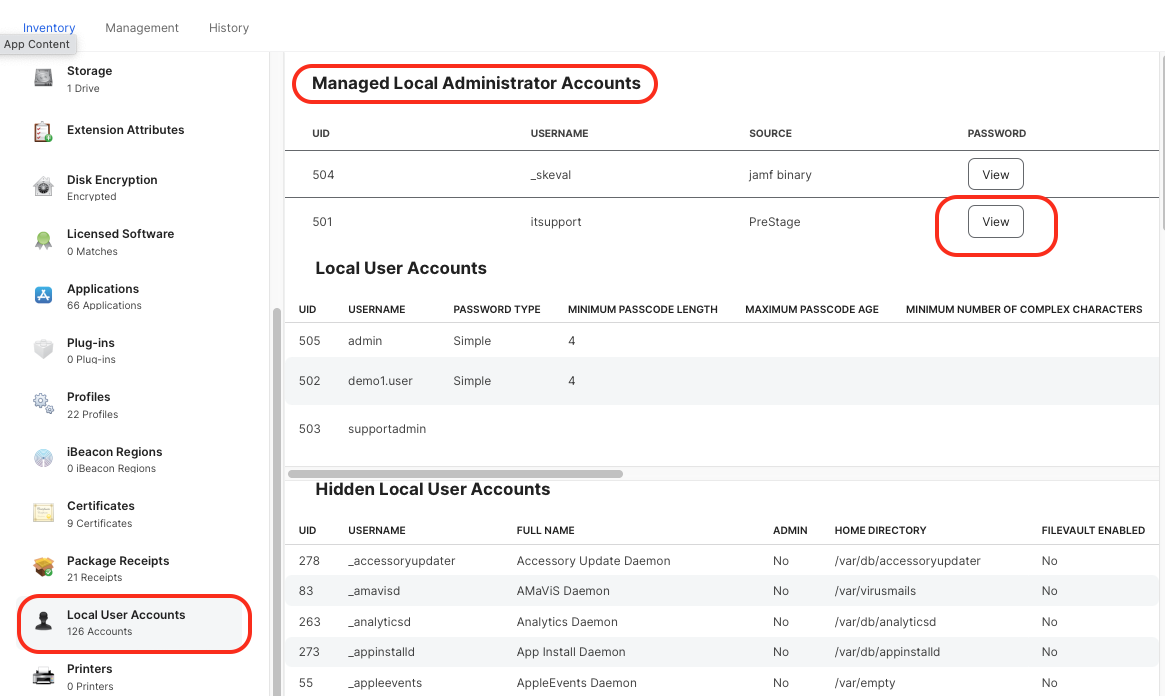Image resolution: width=1165 pixels, height=696 pixels.
Task: Click the Local User Accounts person icon
Action: 43,621
